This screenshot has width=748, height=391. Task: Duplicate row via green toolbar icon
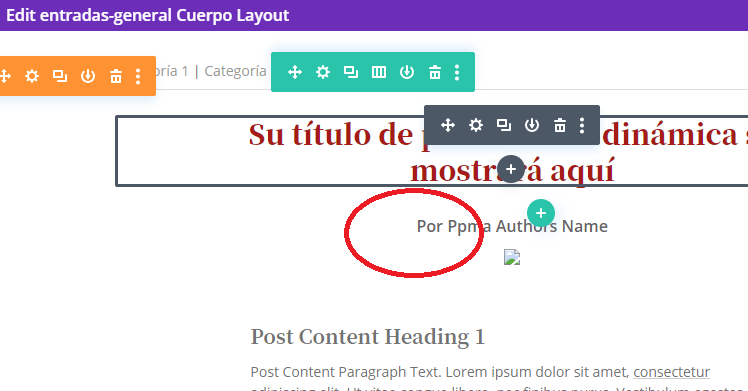351,72
